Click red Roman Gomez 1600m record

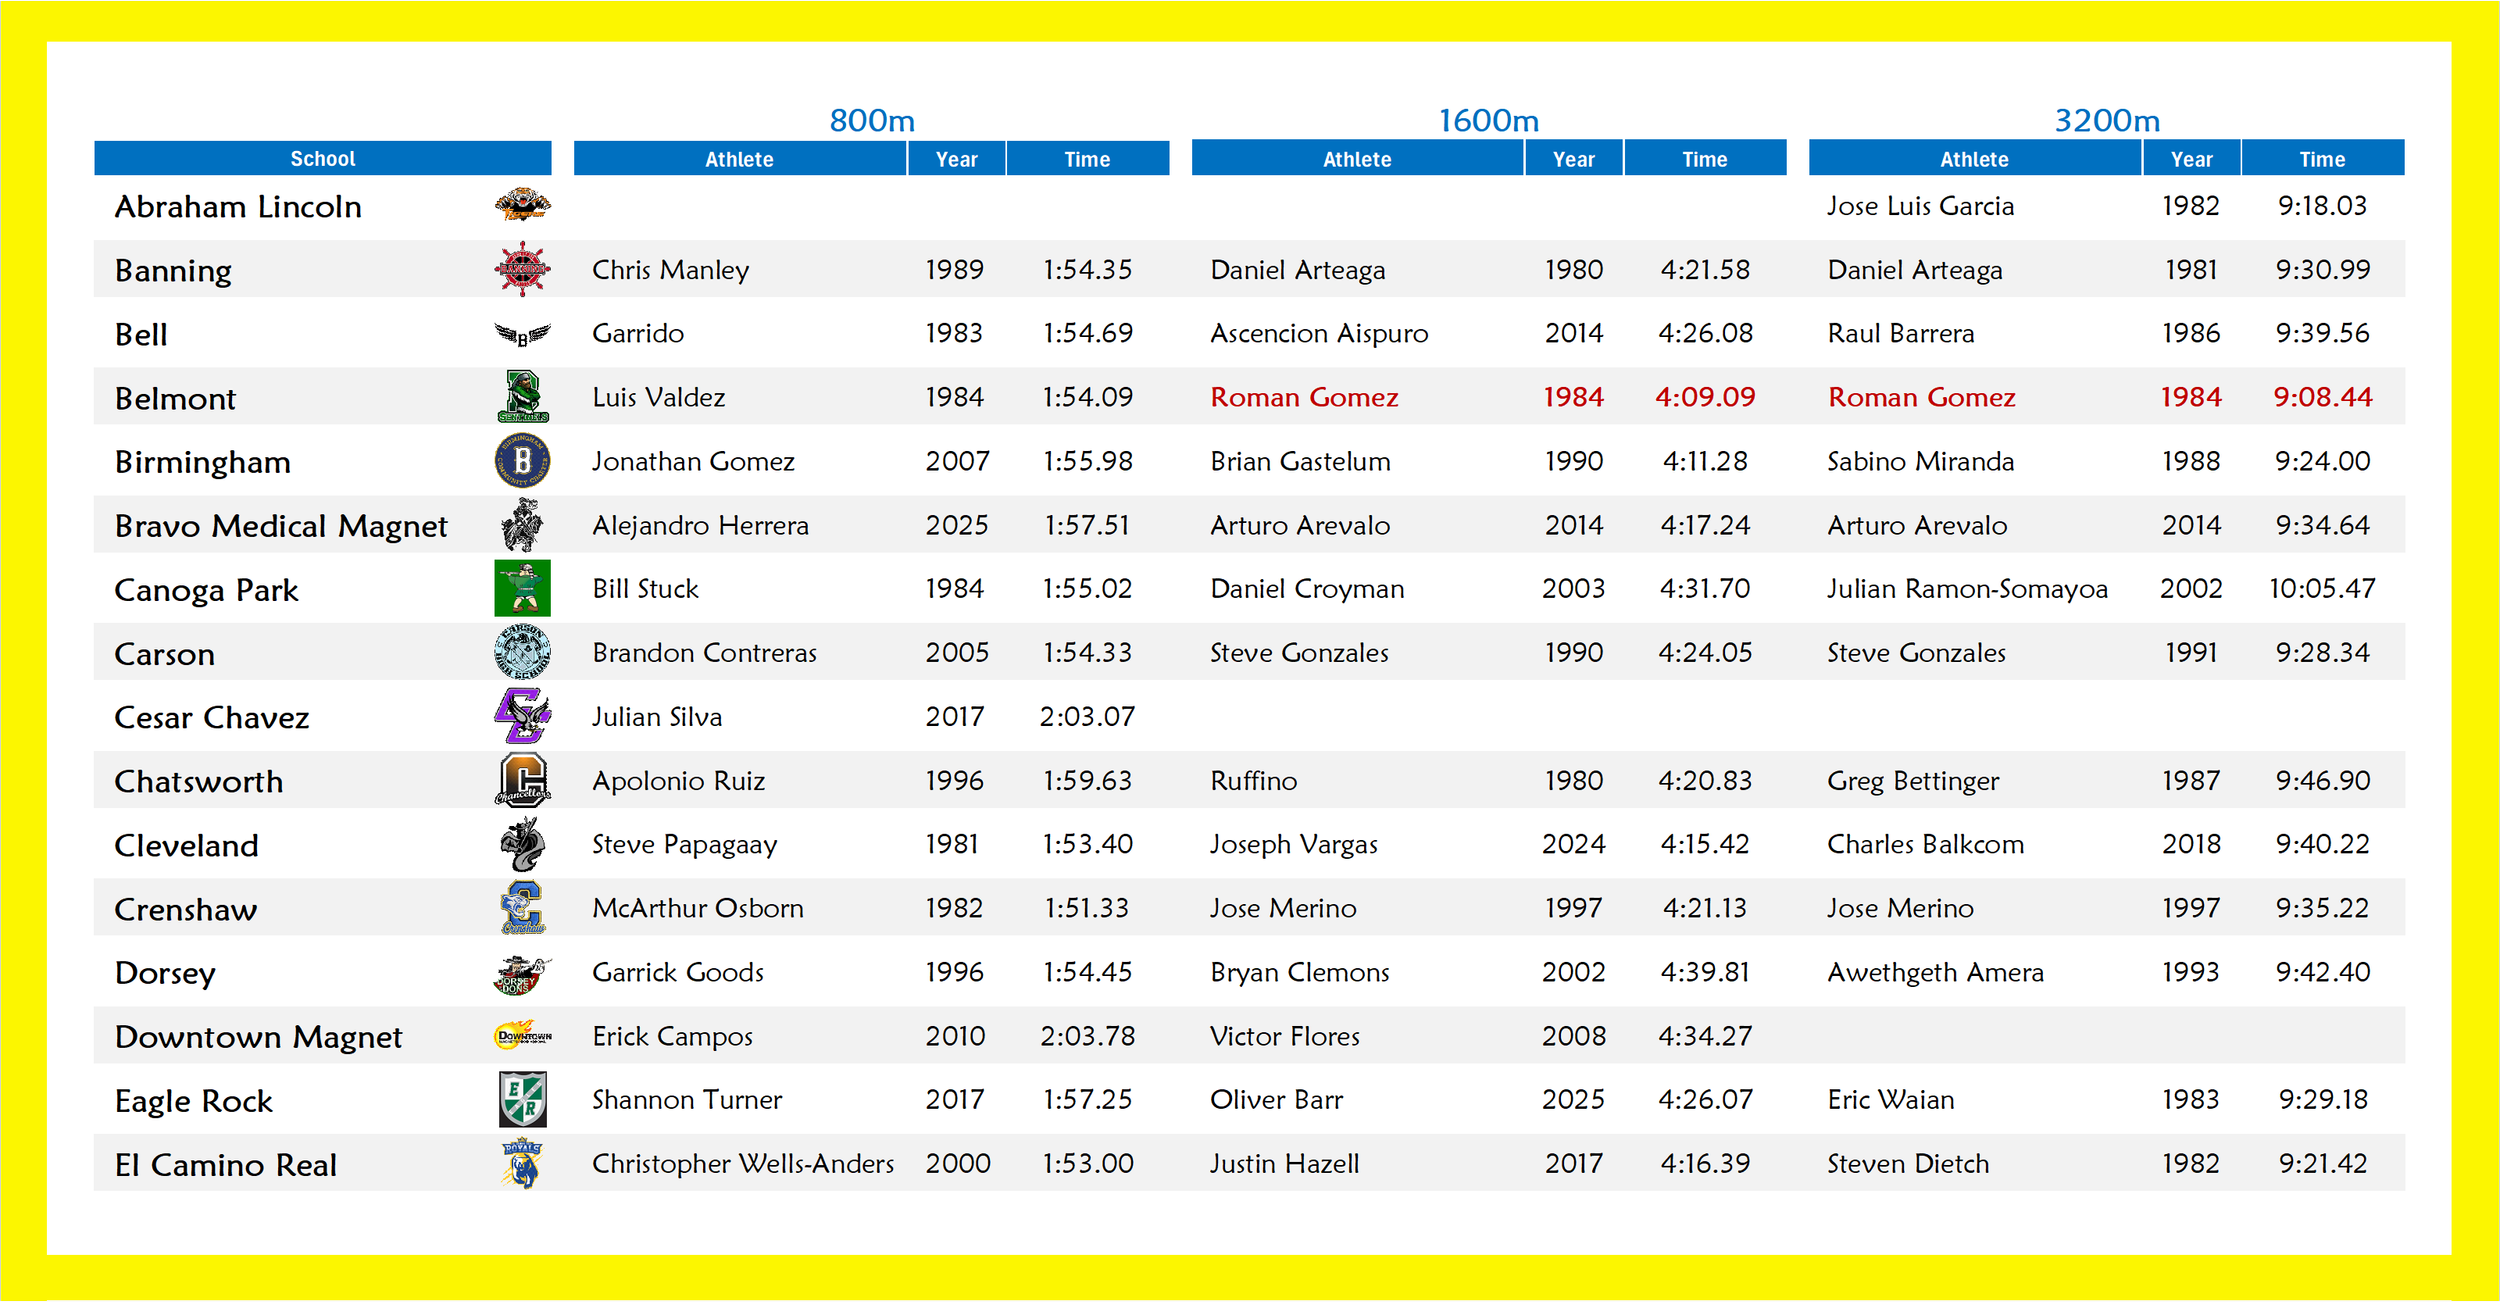1303,397
